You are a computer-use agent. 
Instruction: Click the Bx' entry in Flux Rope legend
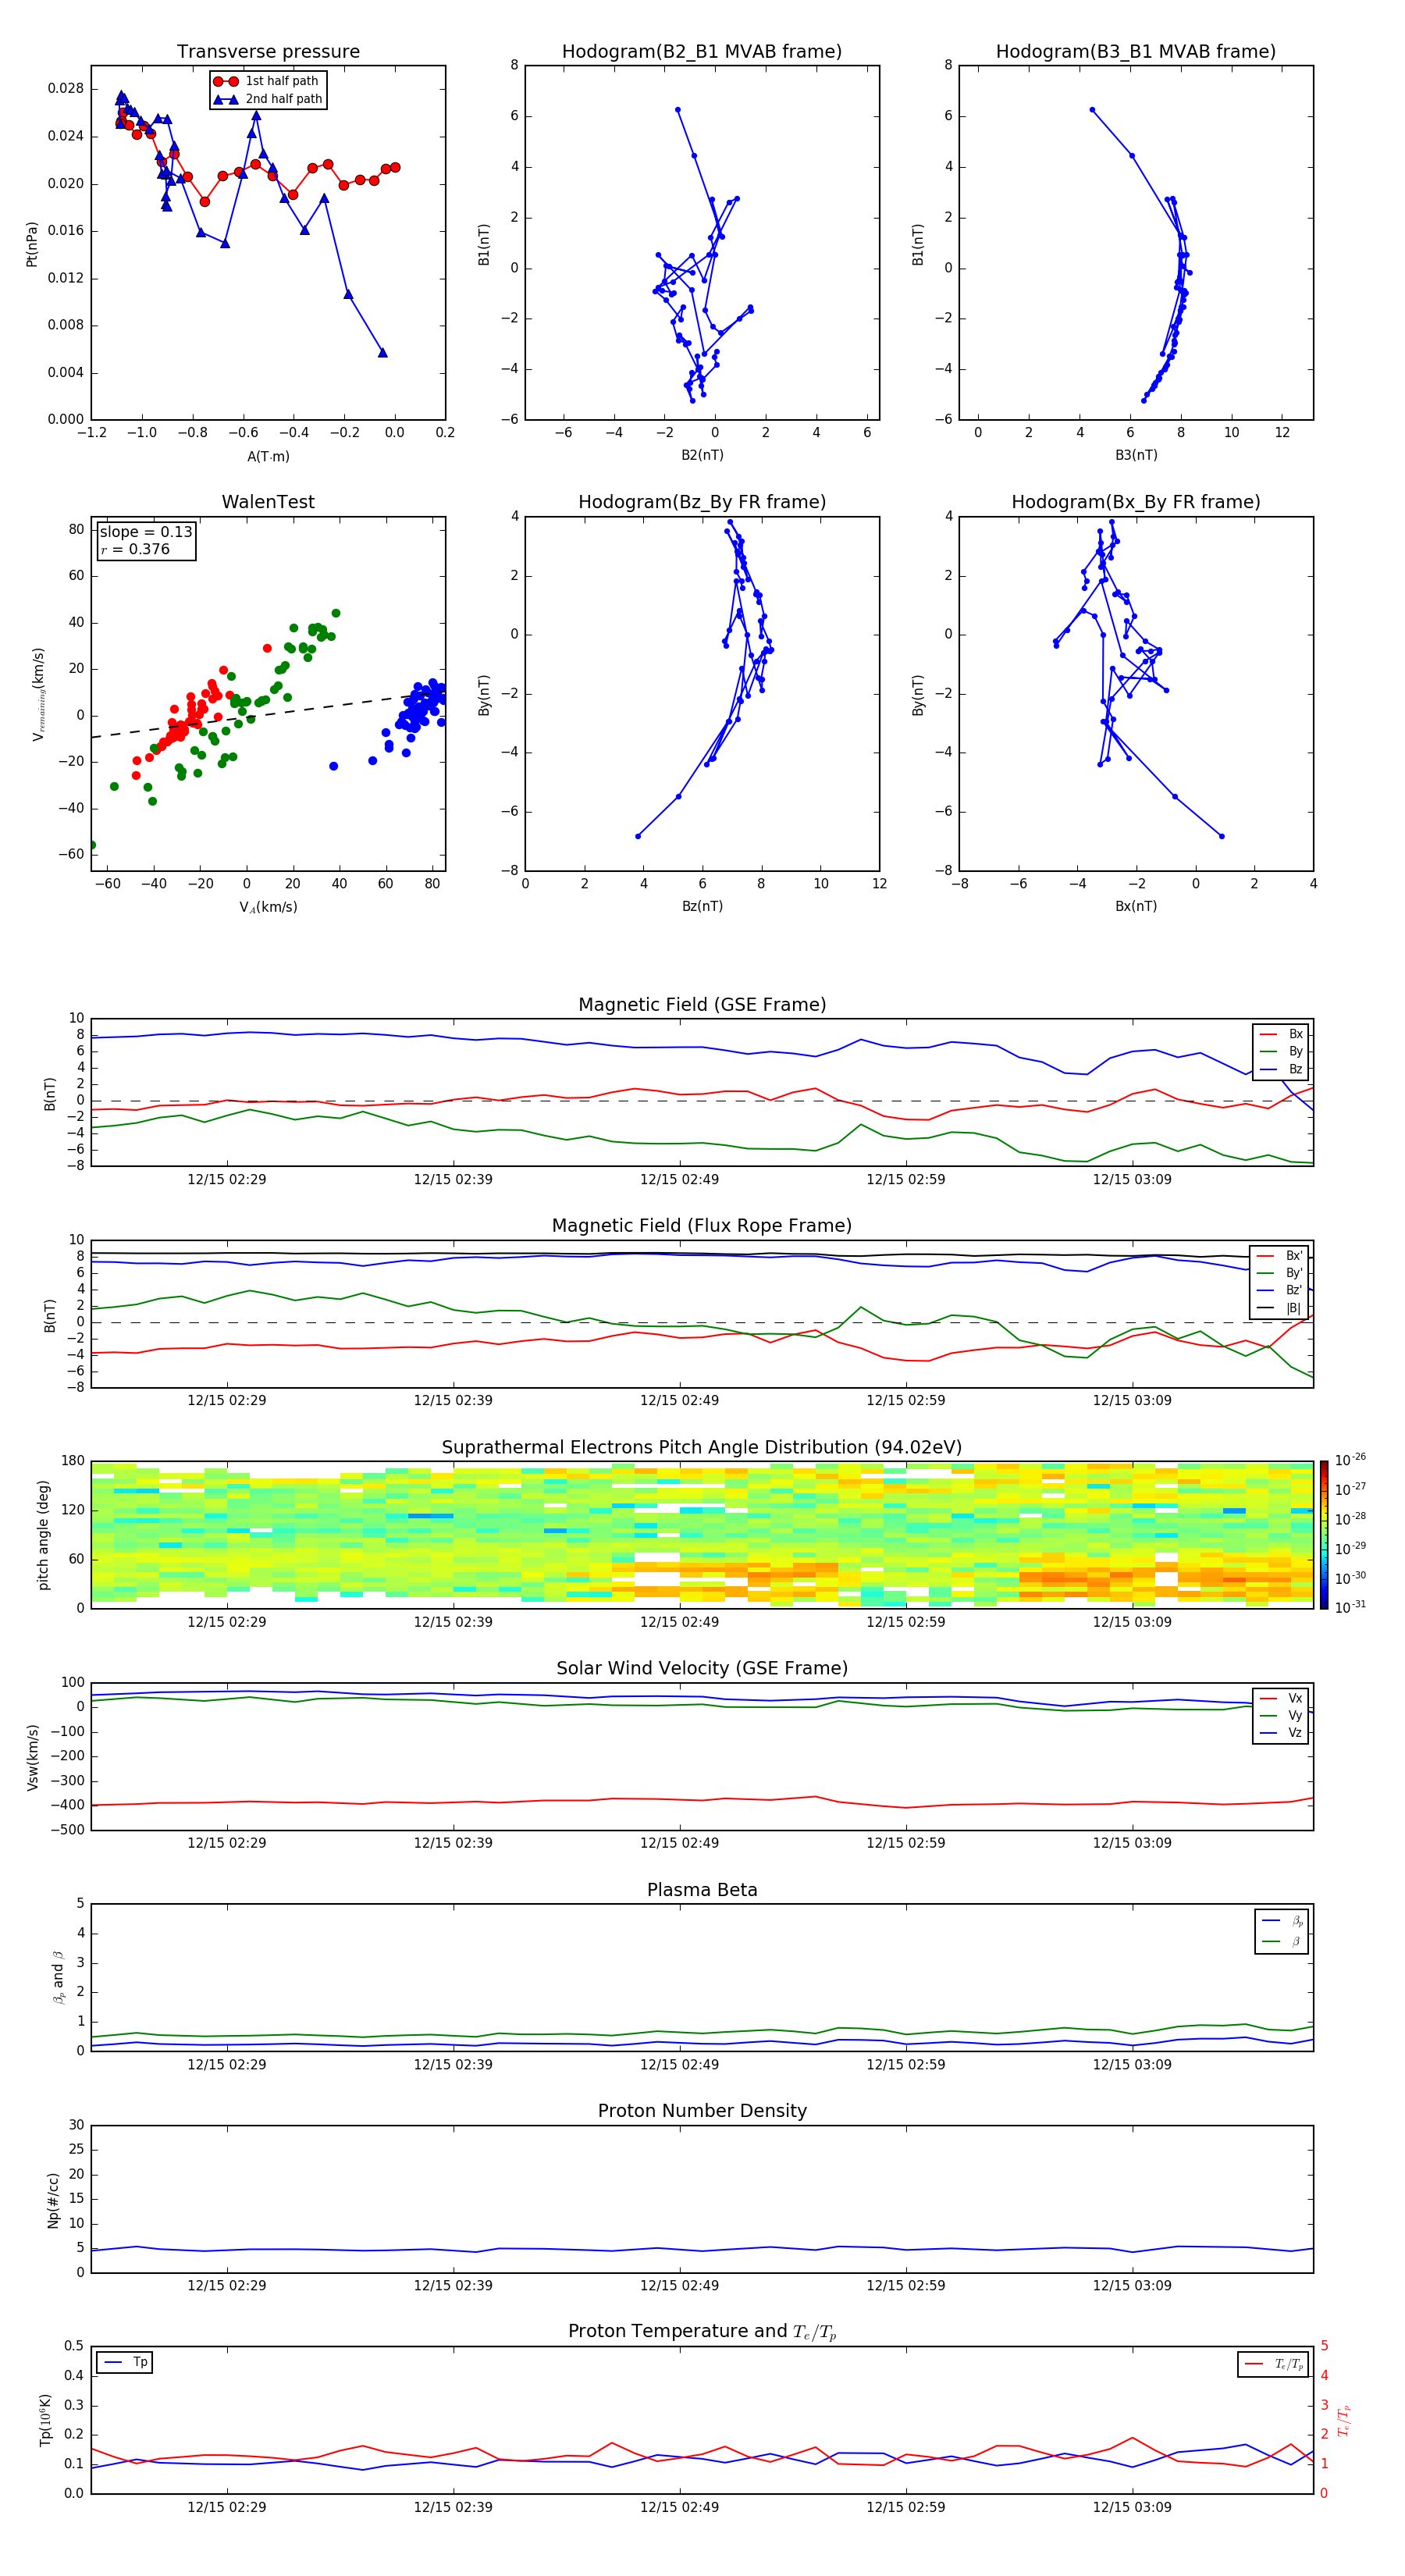pyautogui.click(x=1280, y=1256)
